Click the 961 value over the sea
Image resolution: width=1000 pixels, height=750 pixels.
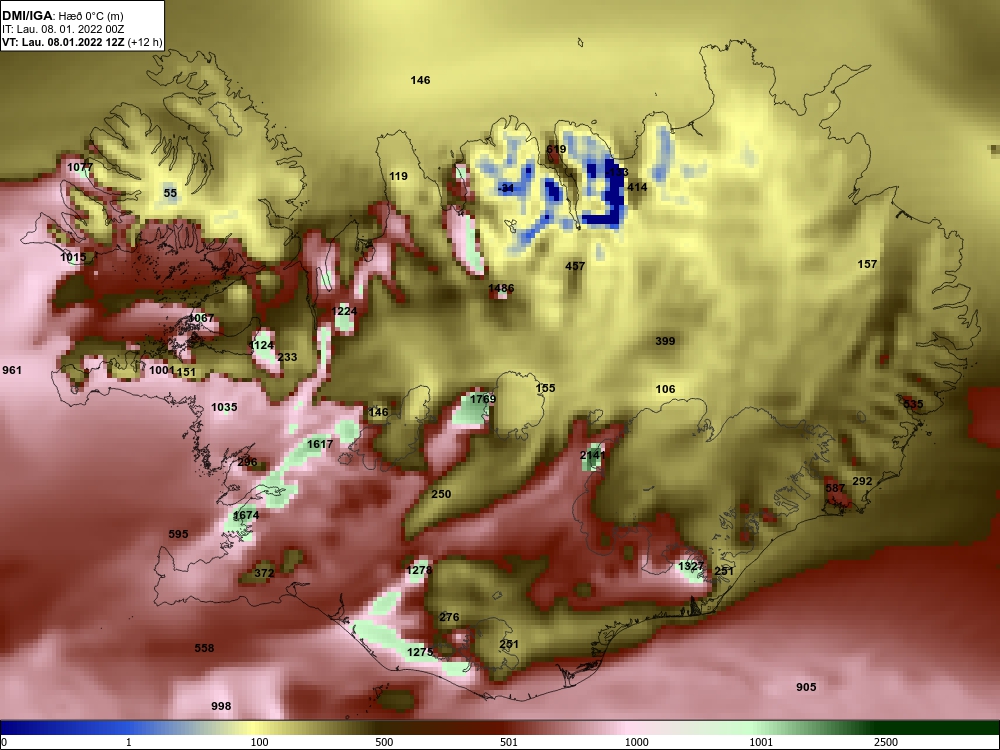click(x=12, y=370)
